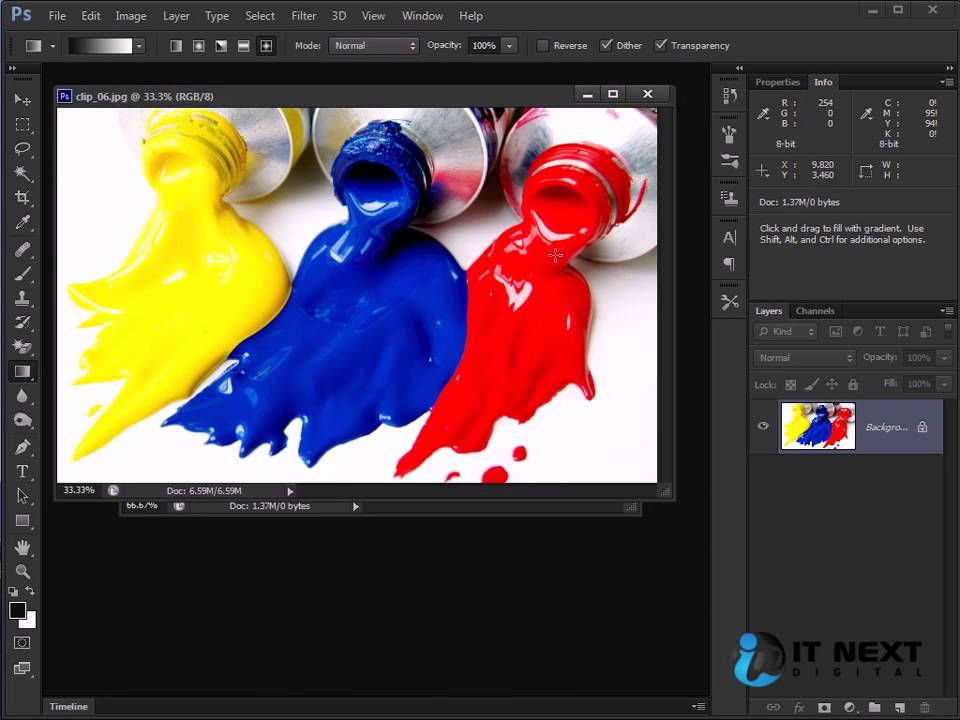Expand the Opacity dropdown in options bar
The height and width of the screenshot is (720, 960).
pos(509,46)
